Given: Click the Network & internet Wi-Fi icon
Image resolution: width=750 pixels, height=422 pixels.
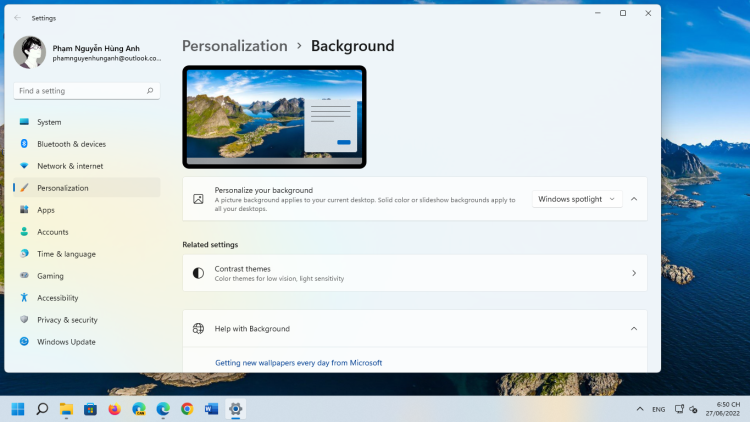Looking at the screenshot, I should pos(24,166).
